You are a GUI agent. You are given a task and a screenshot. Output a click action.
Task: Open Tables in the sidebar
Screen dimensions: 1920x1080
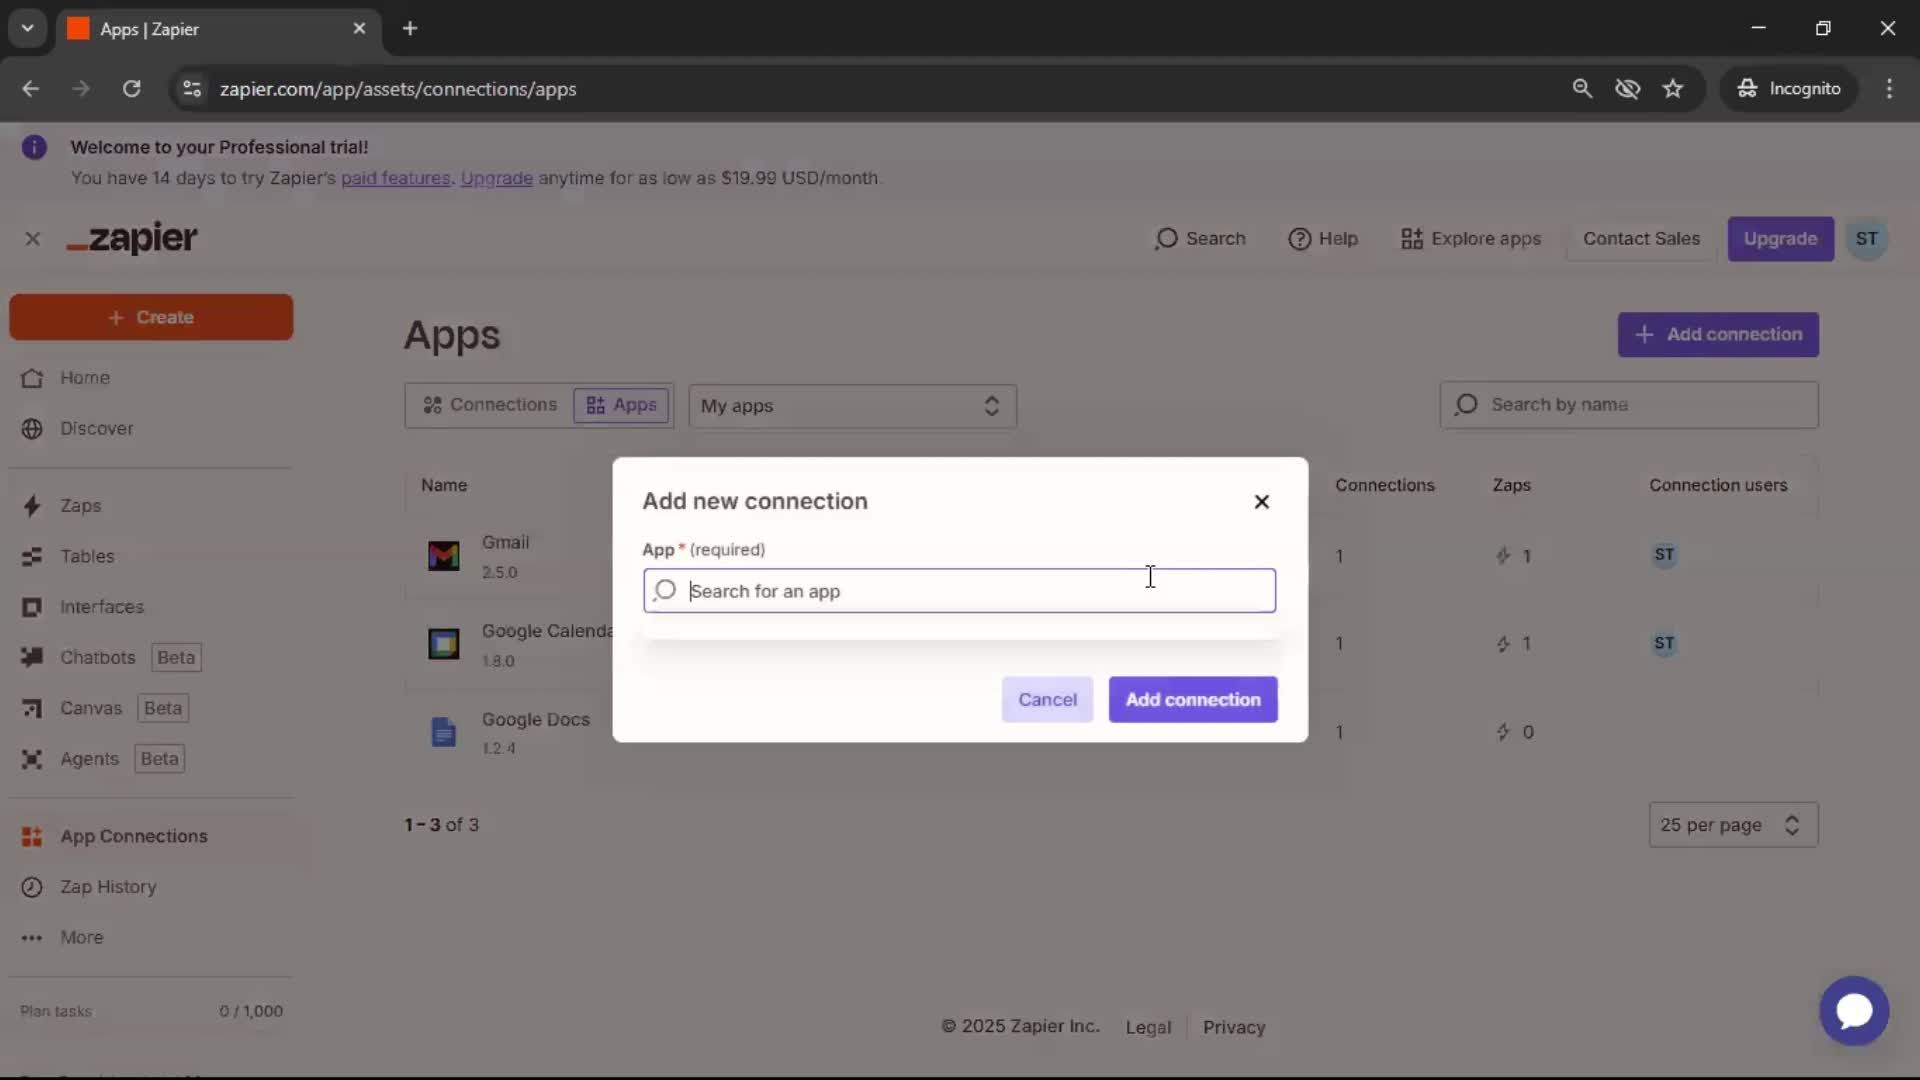[x=87, y=557]
